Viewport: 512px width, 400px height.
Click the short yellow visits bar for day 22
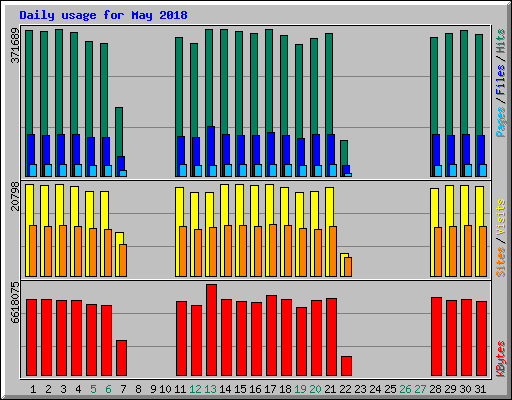(x=344, y=265)
